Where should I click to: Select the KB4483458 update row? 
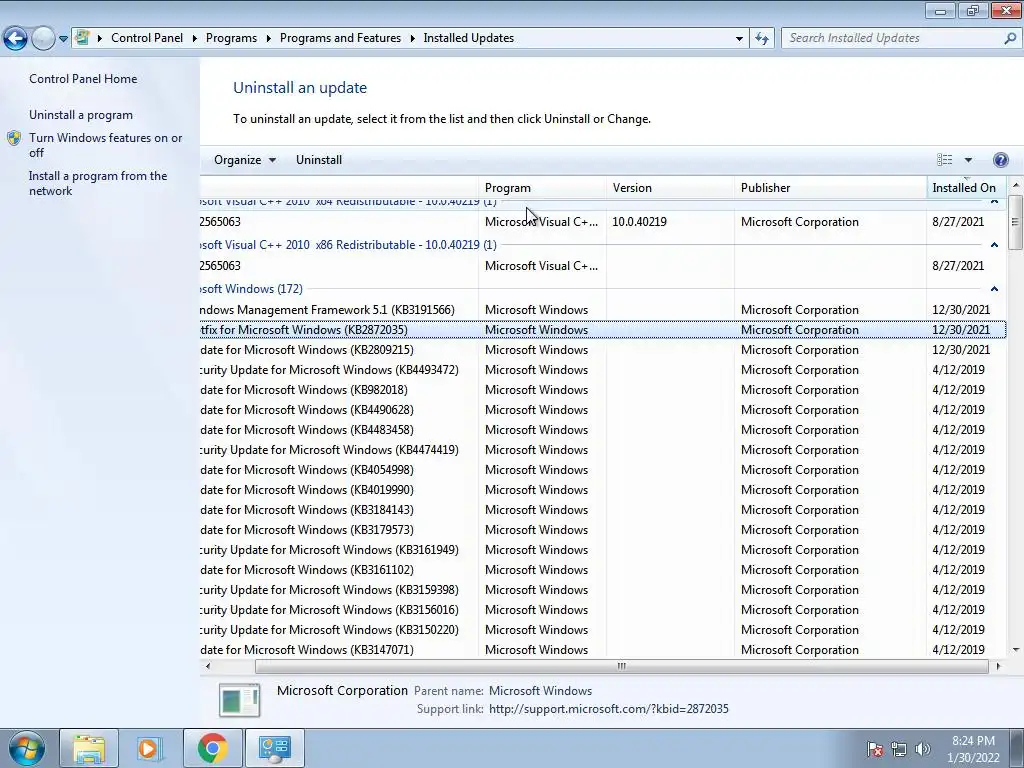point(603,430)
